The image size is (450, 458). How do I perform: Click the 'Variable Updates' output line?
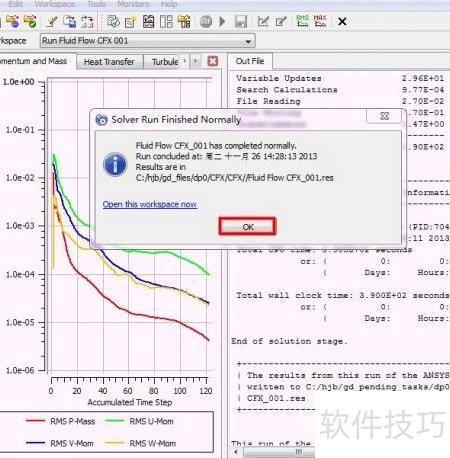[x=279, y=78]
